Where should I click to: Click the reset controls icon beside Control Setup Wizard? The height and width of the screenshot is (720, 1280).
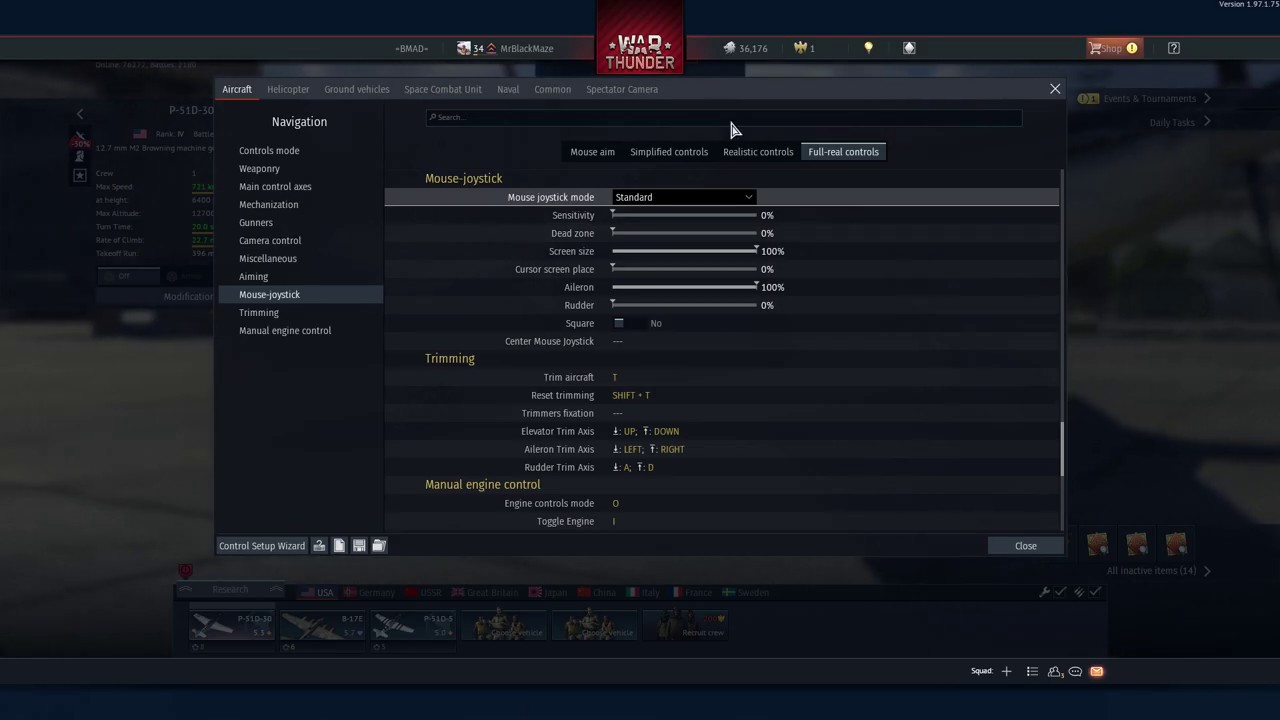319,546
